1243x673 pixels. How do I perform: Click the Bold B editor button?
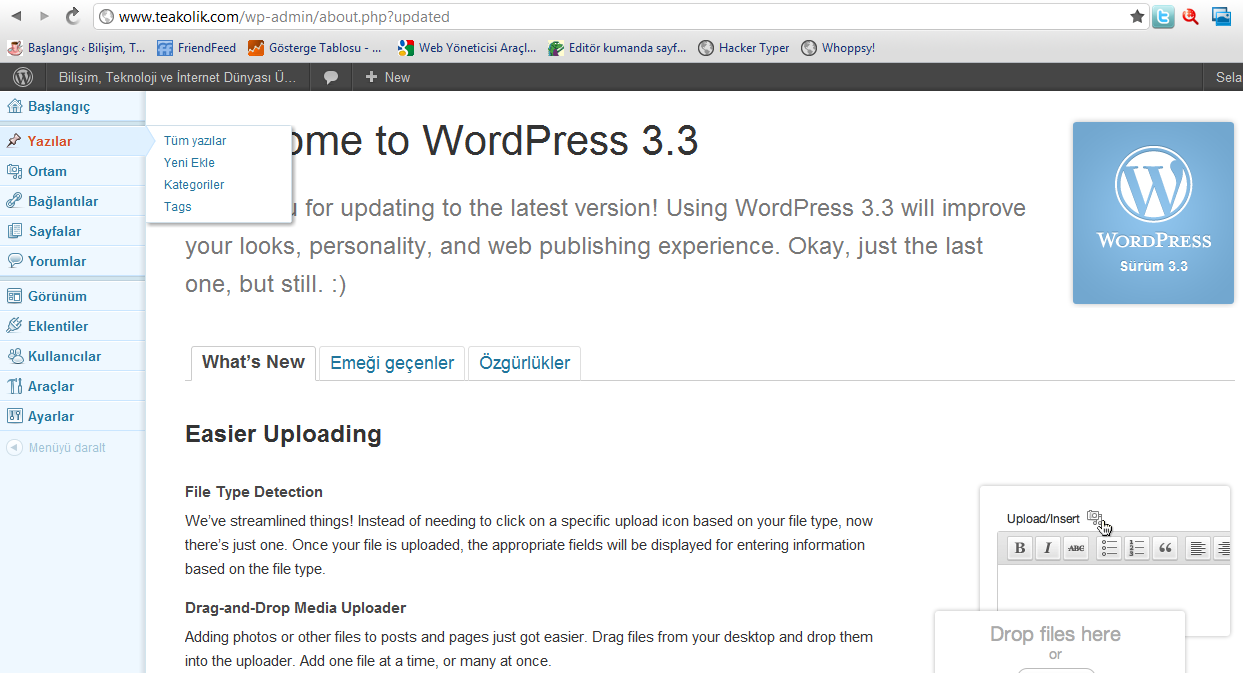pos(1019,548)
